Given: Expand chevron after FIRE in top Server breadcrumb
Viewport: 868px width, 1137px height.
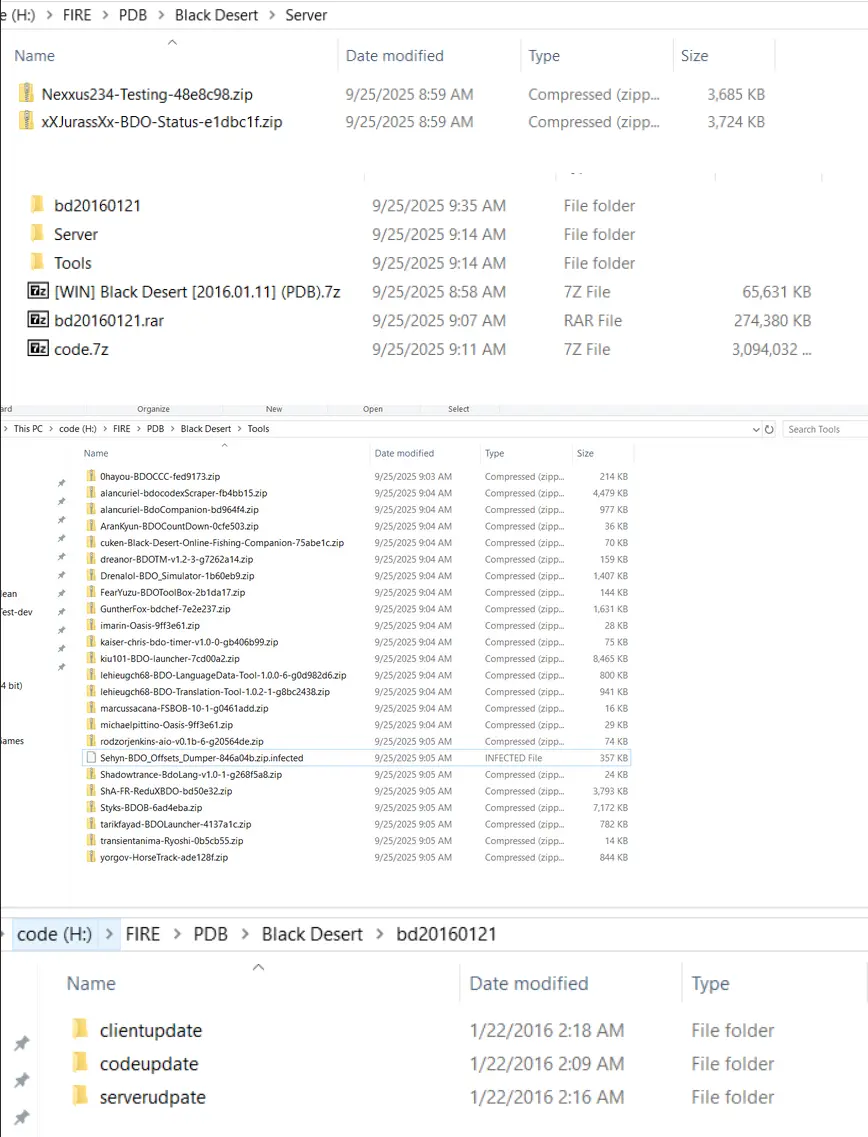Looking at the screenshot, I should [x=104, y=15].
